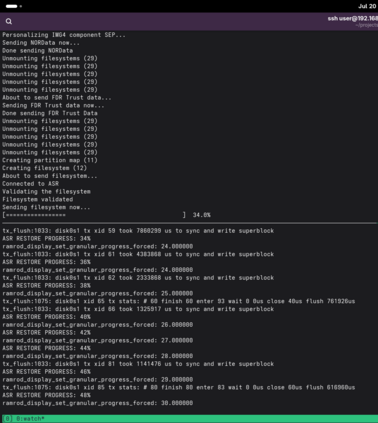Select 'Sending FDR Trust data now...' line
This screenshot has height=423, width=378.
[x=53, y=105]
